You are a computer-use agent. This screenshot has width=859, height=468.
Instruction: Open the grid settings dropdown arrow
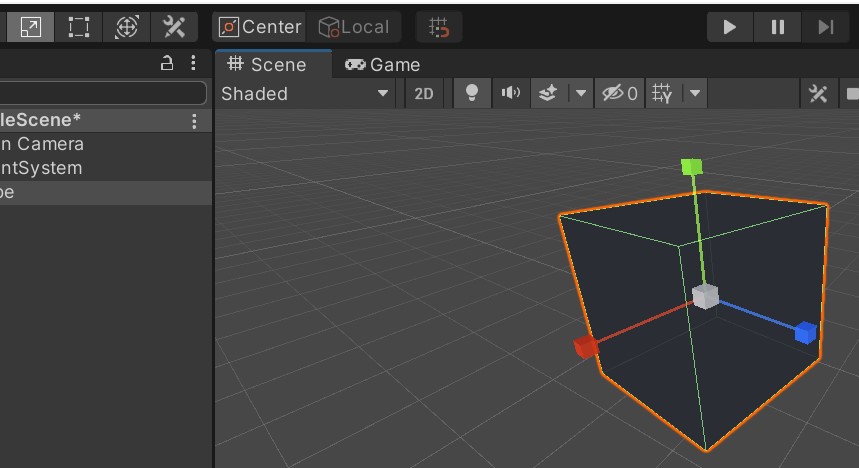coord(695,93)
